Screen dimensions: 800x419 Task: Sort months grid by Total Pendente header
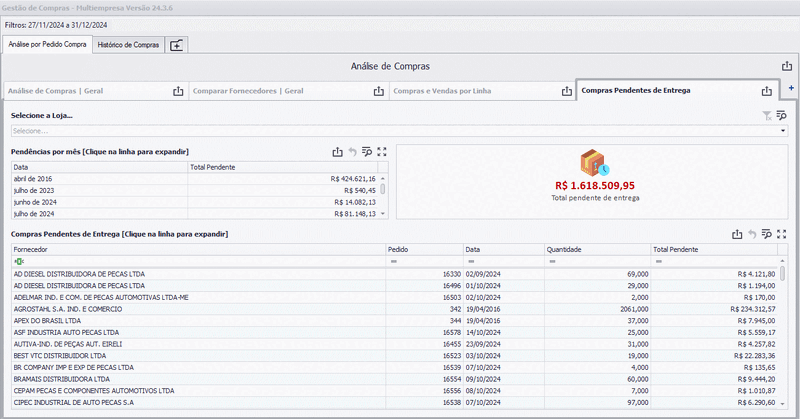pos(283,167)
